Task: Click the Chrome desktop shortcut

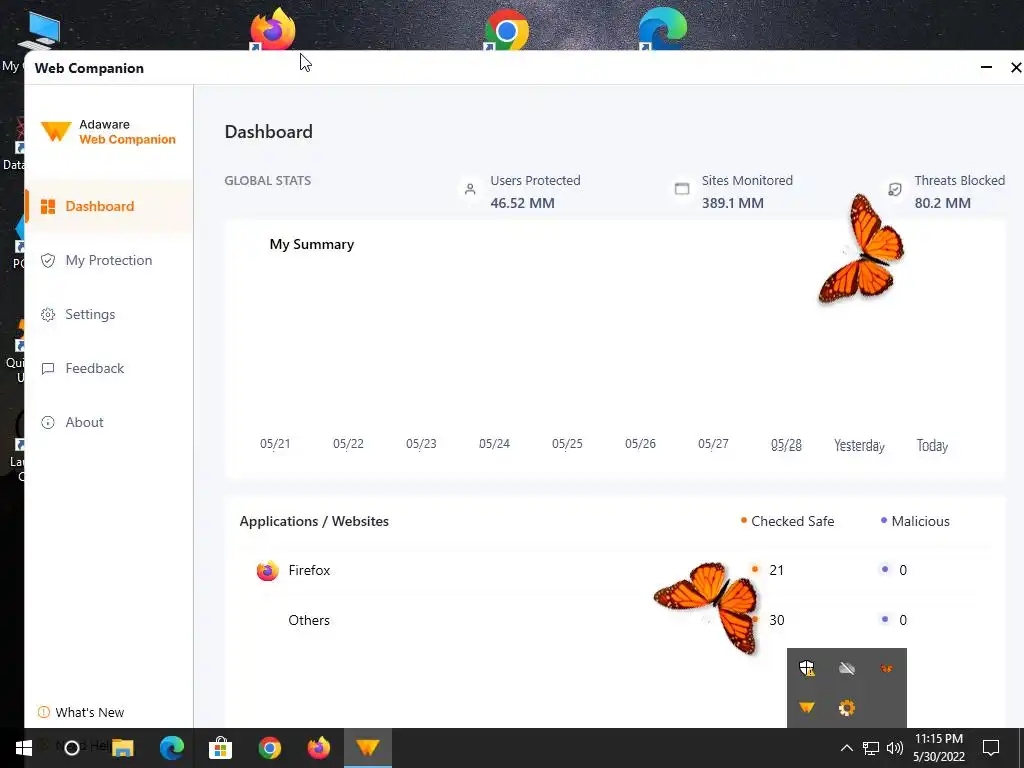Action: (x=506, y=30)
